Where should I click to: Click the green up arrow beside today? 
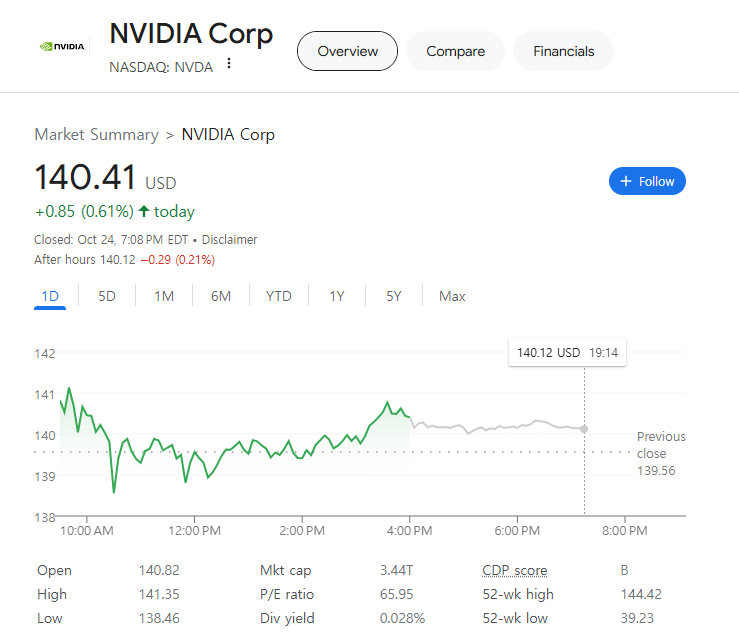[x=144, y=212]
